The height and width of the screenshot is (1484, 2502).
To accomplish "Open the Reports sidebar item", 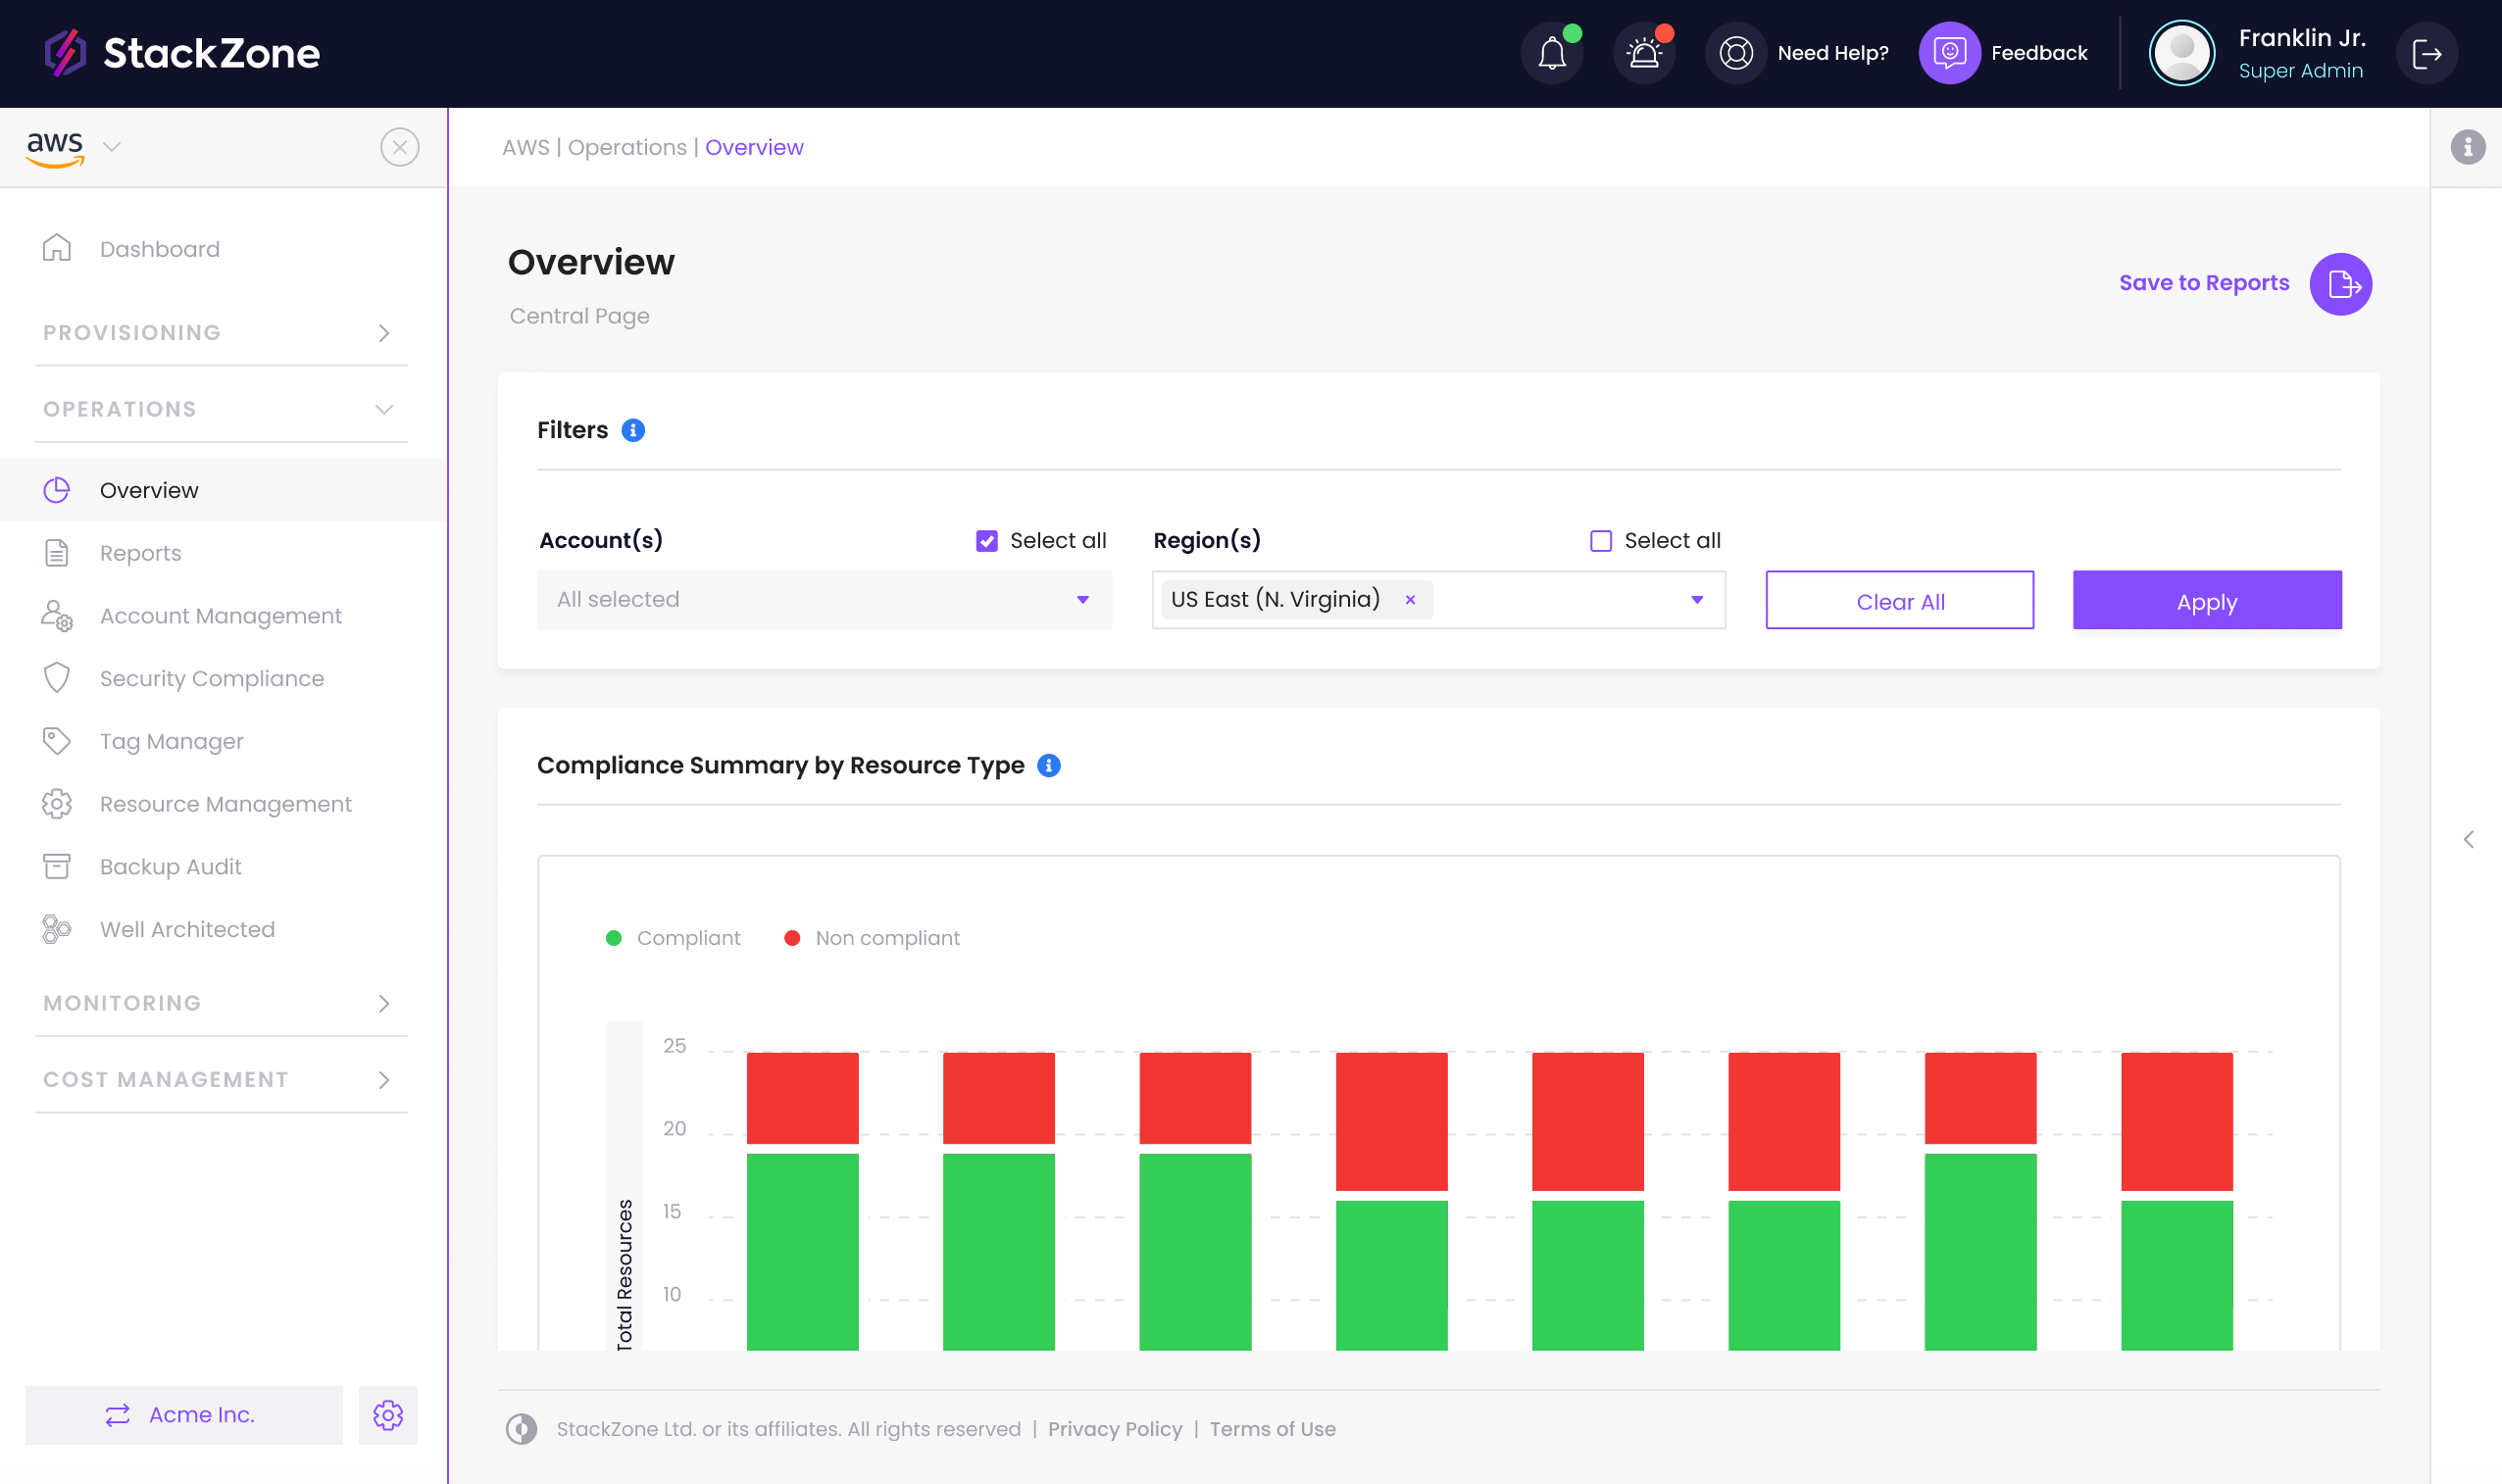I will pyautogui.click(x=140, y=552).
